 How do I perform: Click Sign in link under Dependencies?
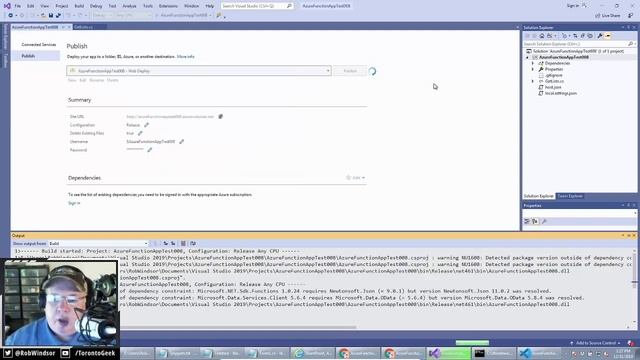tap(74, 203)
